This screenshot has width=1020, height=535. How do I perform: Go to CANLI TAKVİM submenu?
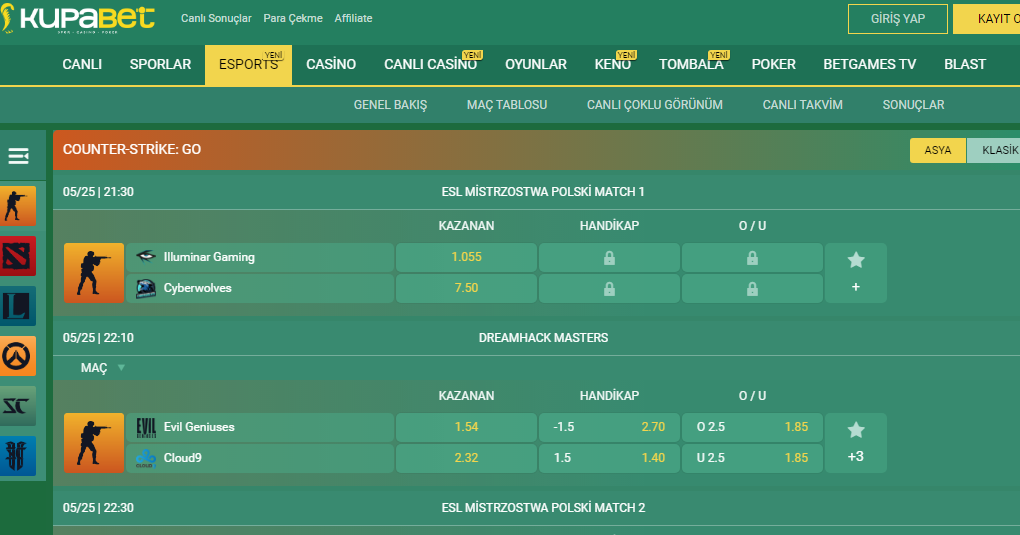[802, 105]
